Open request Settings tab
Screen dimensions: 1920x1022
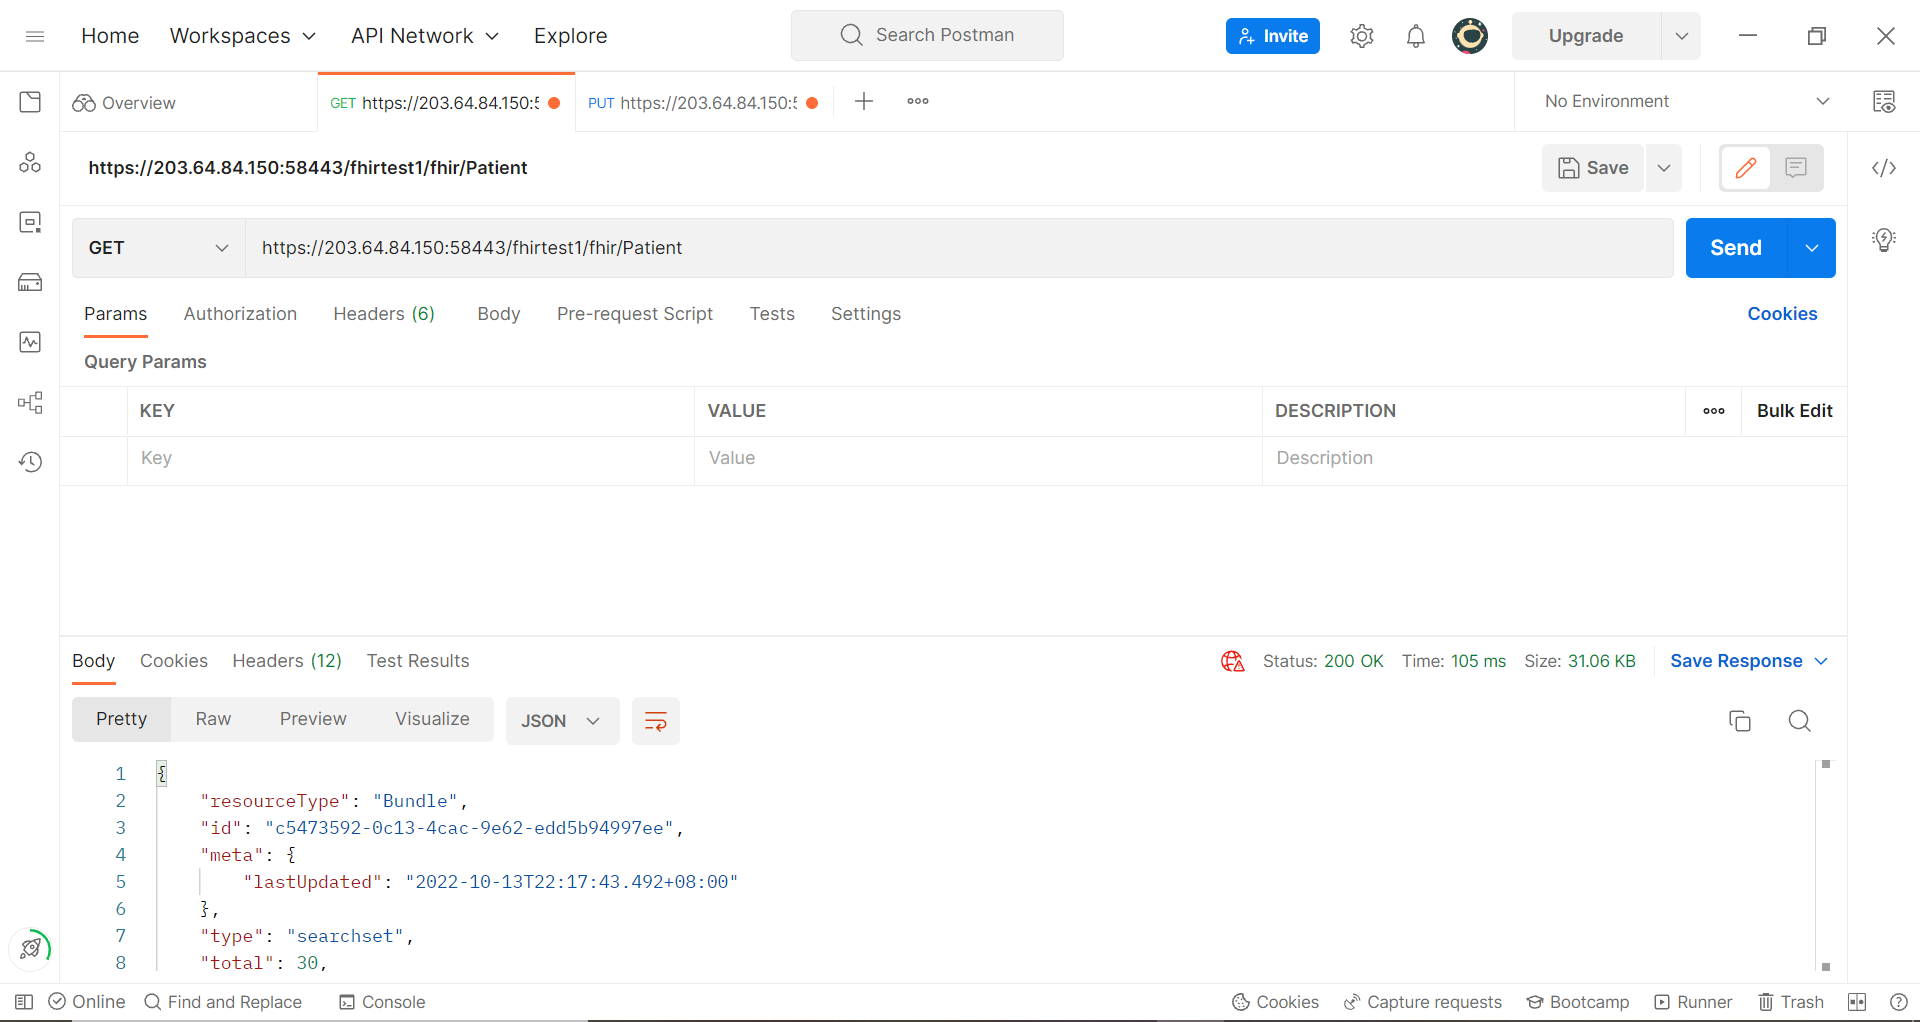coord(866,314)
